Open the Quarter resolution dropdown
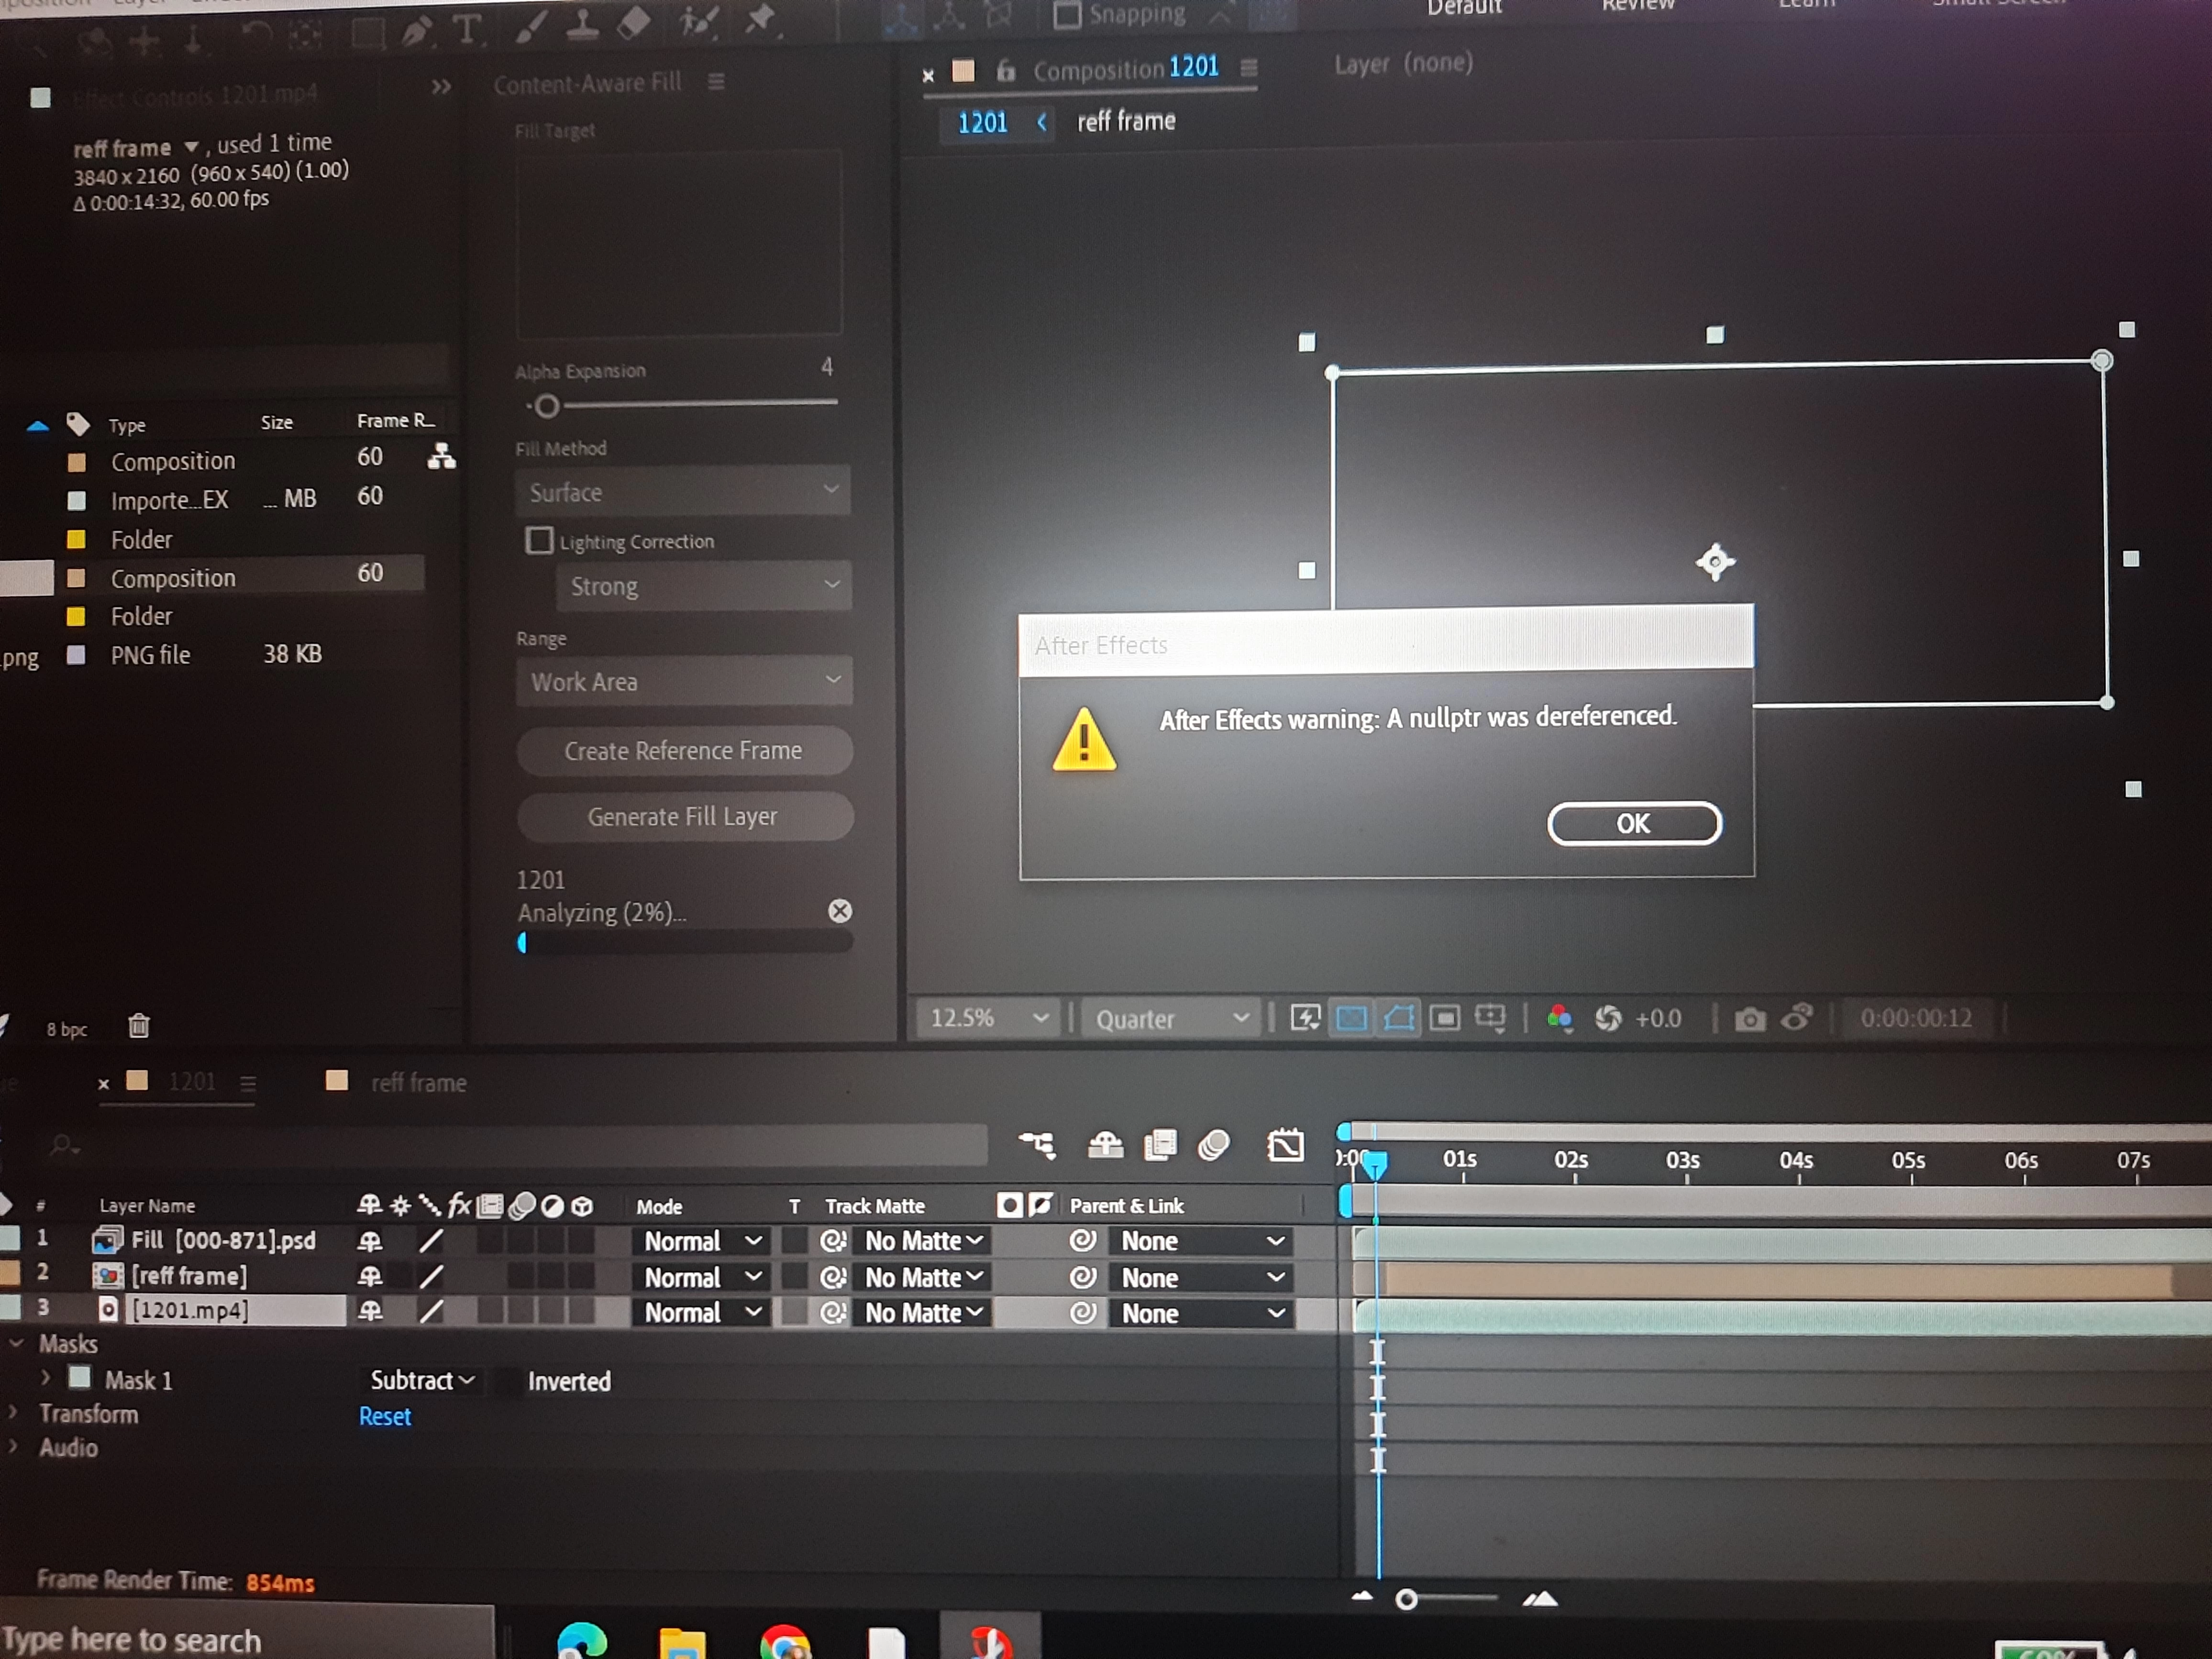Screen dimensions: 2212x1659 pos(1171,1019)
